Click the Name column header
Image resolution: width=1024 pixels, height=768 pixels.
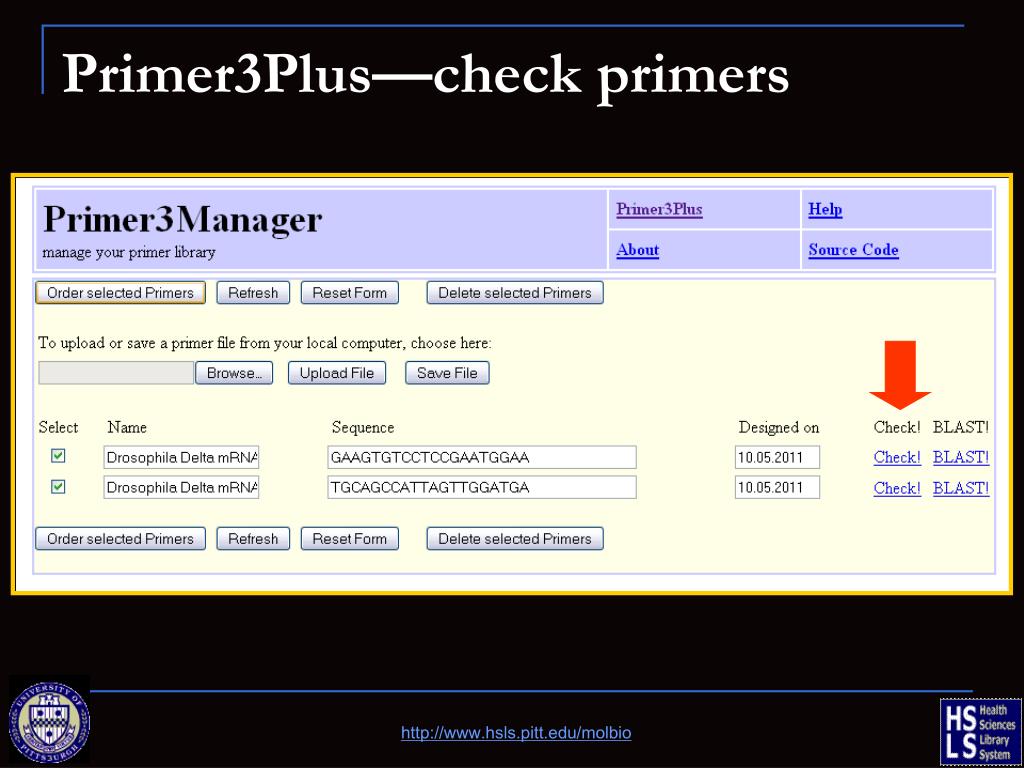(127, 428)
